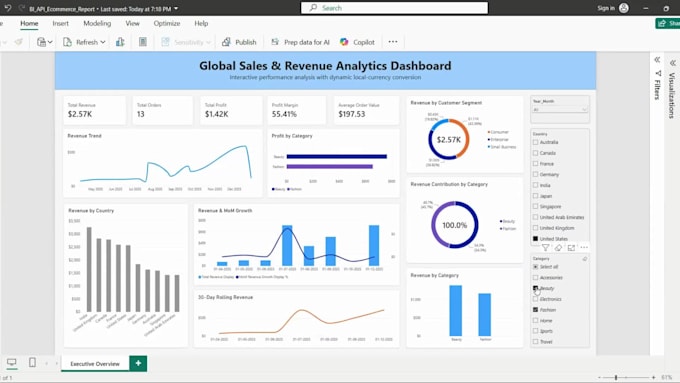Check the Singapore country checkbox

[536, 206]
